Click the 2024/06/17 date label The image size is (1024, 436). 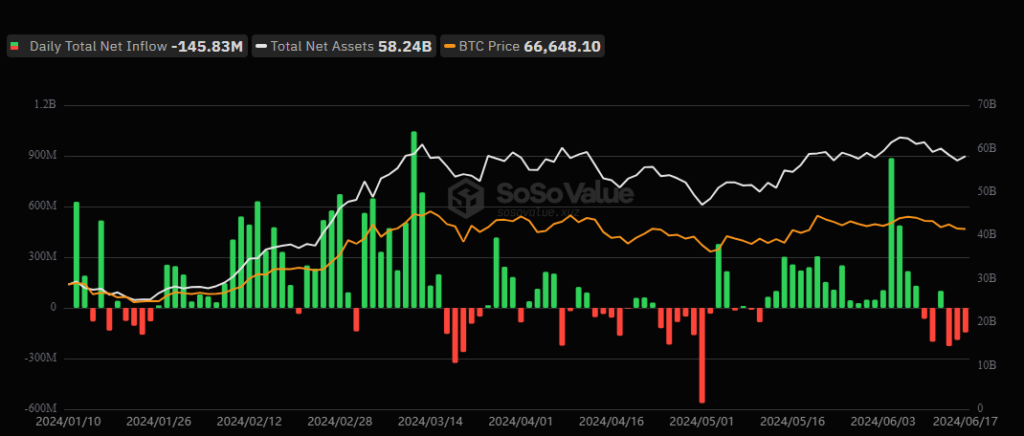tap(965, 422)
